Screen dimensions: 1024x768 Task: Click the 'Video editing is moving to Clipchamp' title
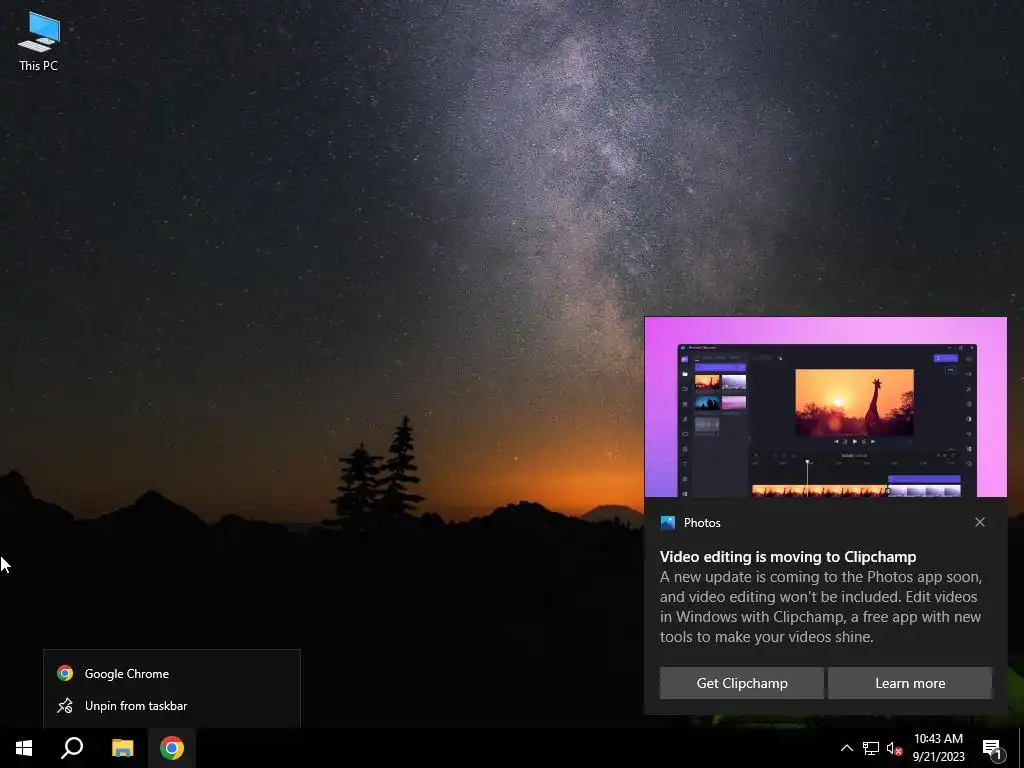788,557
